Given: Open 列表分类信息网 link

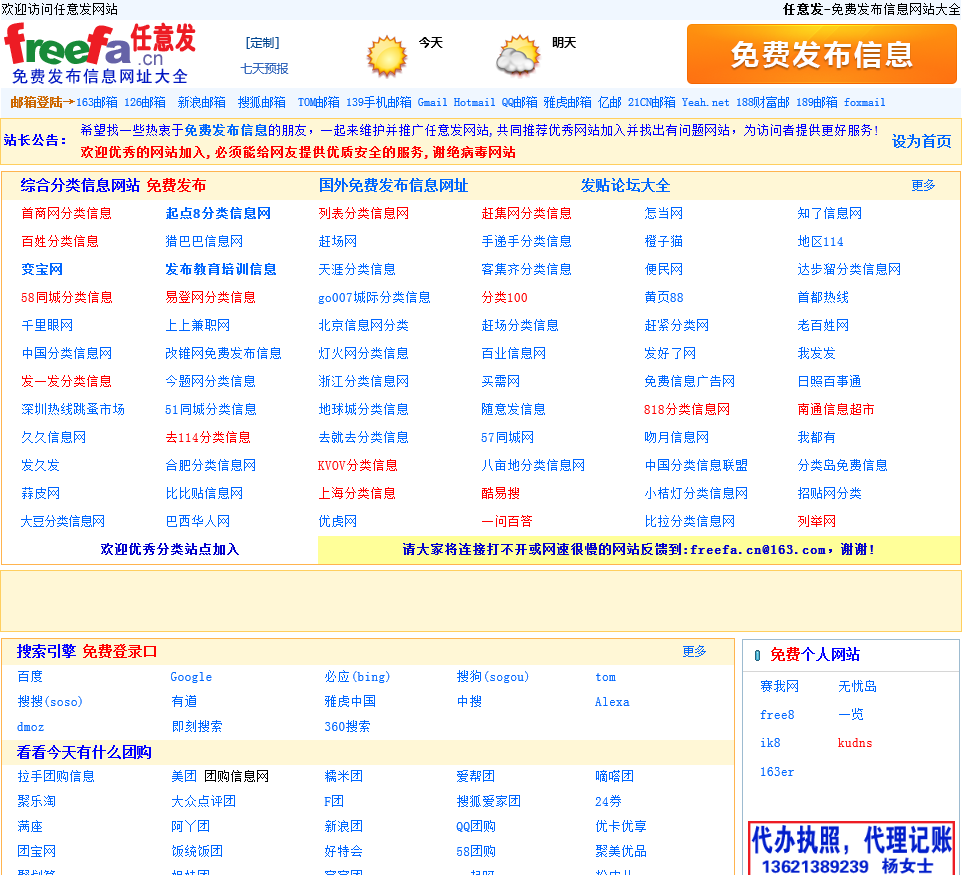Looking at the screenshot, I should pyautogui.click(x=364, y=214).
